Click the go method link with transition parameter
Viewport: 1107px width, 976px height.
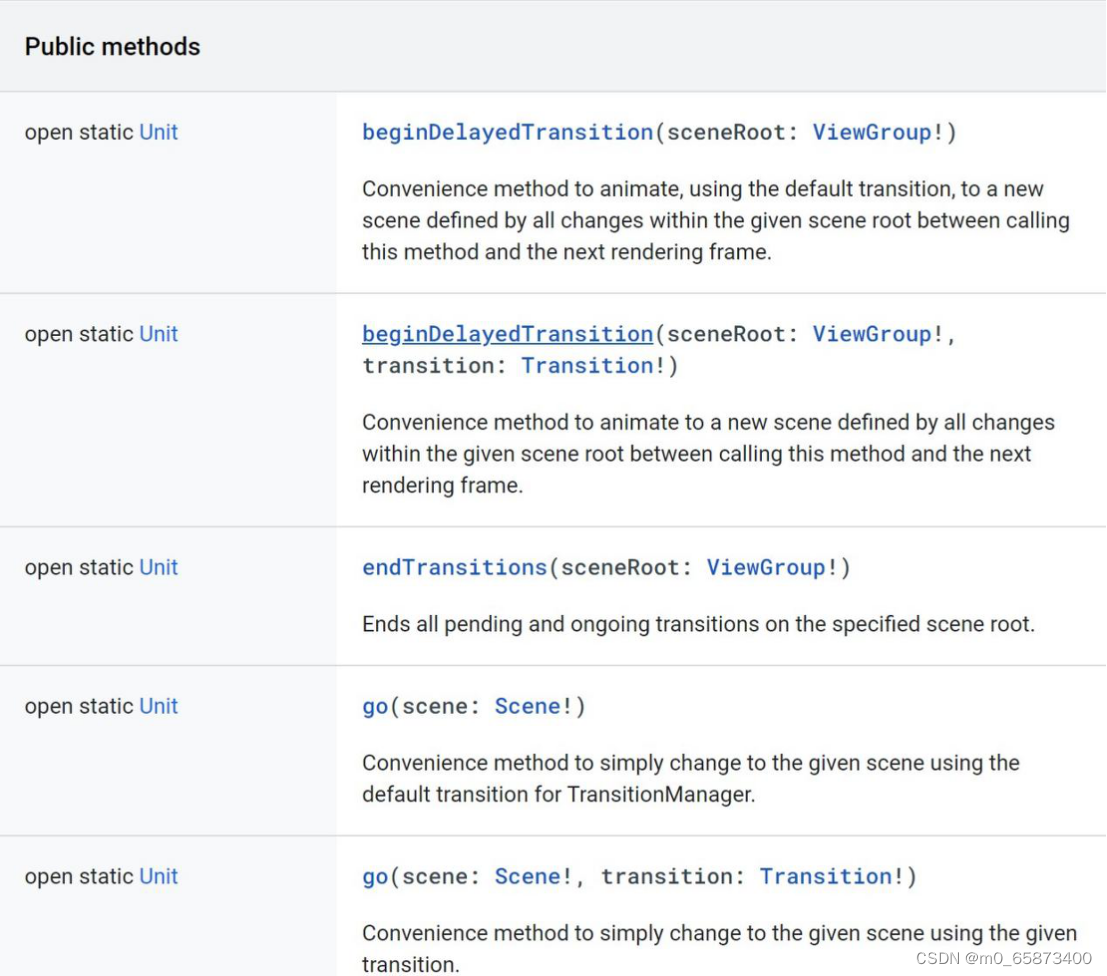pyautogui.click(x=375, y=876)
